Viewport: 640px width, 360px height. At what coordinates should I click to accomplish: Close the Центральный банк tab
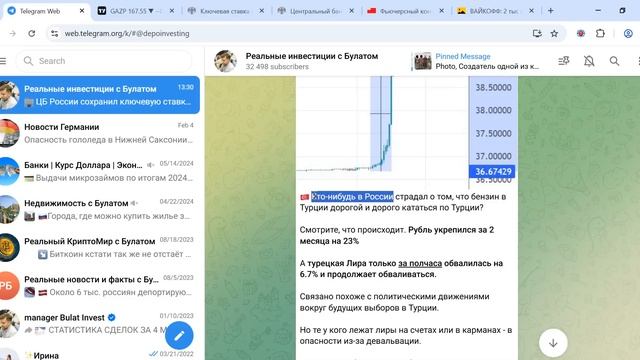351,11
